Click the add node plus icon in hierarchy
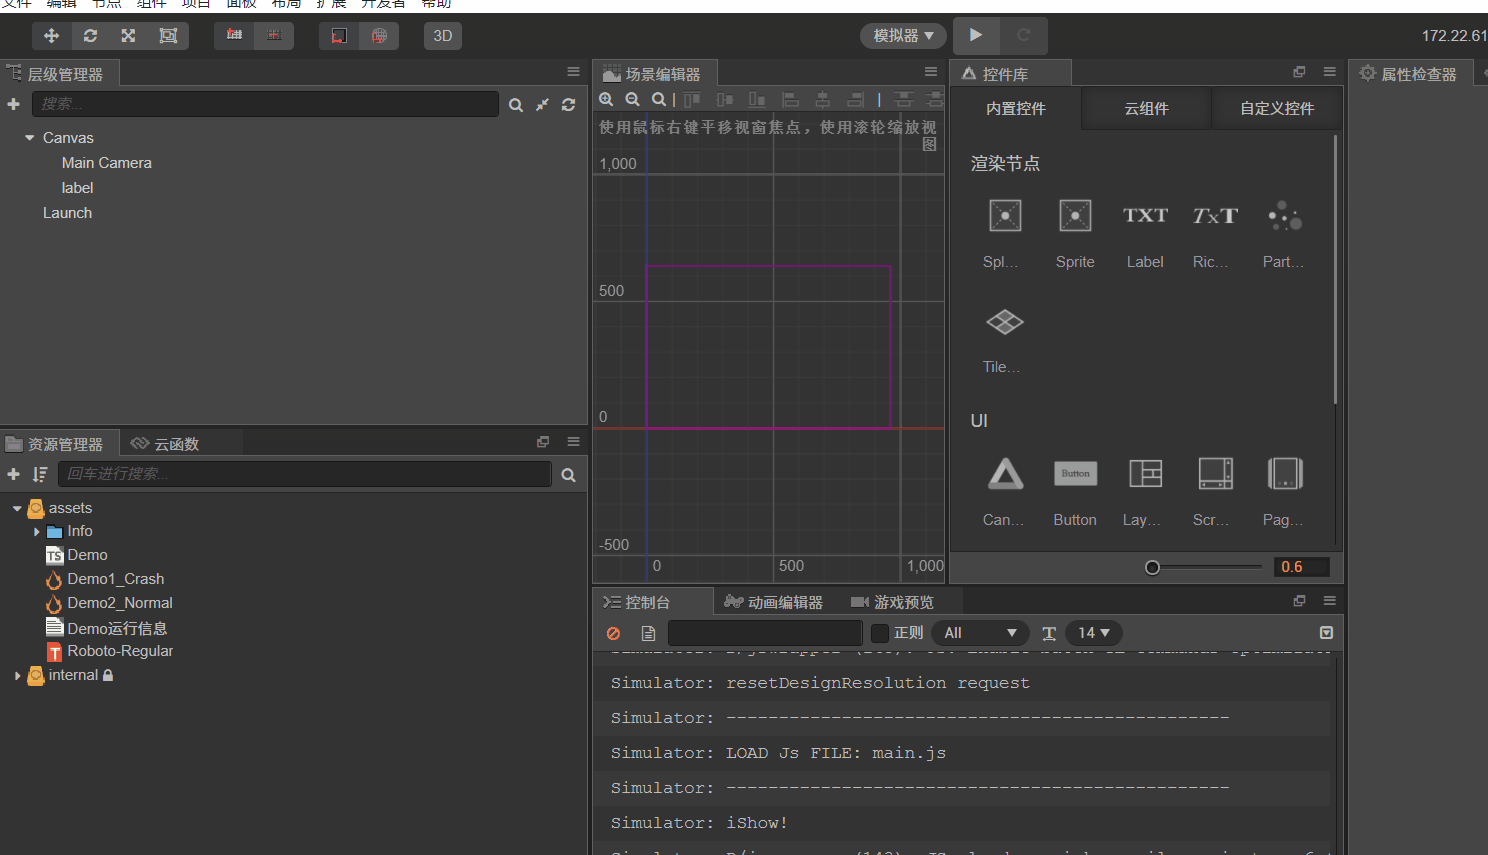This screenshot has height=855, width=1488. pos(14,104)
